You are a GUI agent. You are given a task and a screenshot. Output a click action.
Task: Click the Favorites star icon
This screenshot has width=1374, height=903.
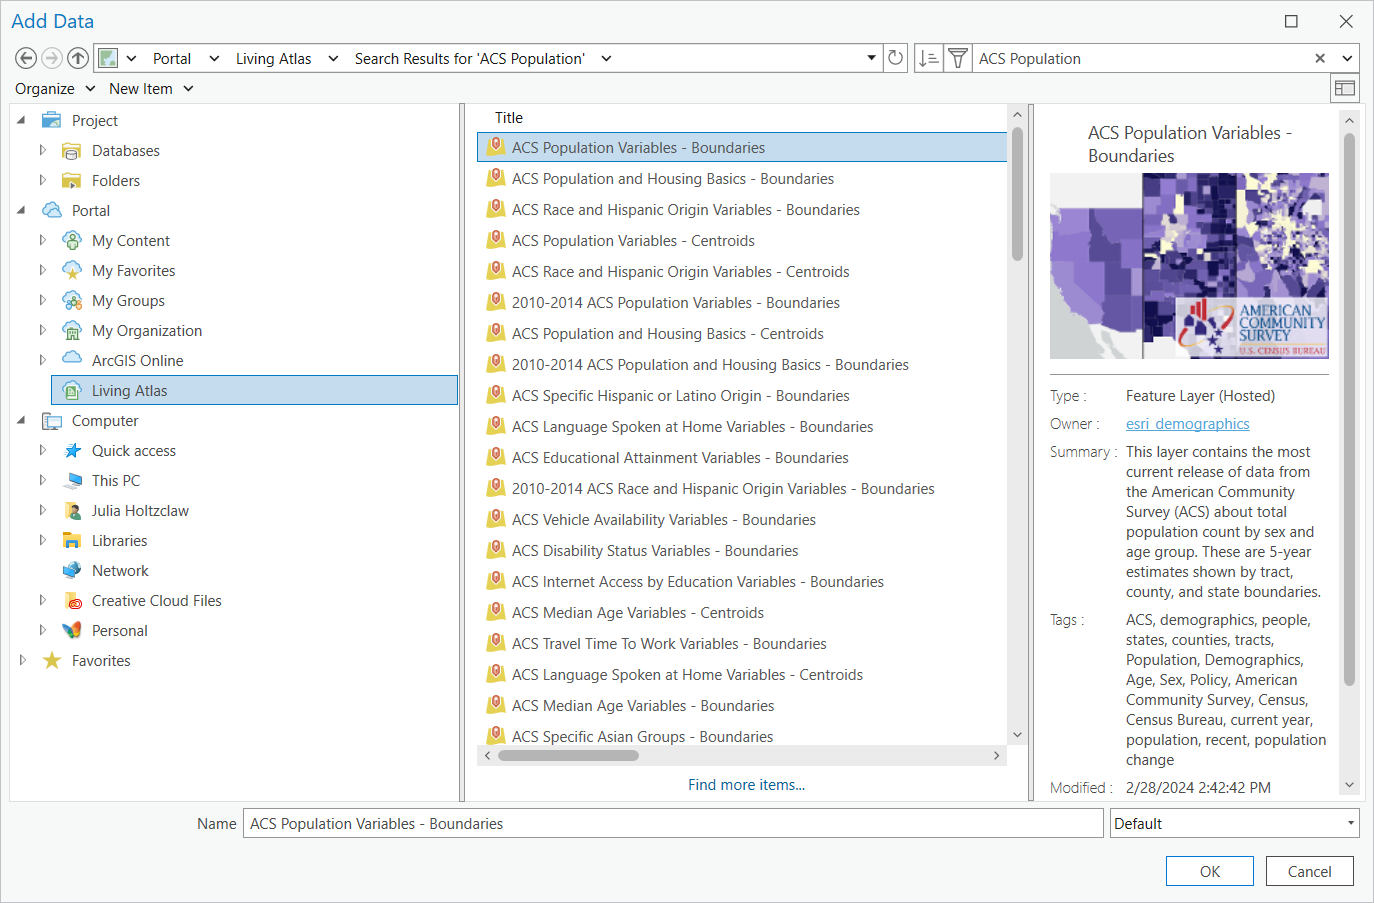[x=51, y=661]
